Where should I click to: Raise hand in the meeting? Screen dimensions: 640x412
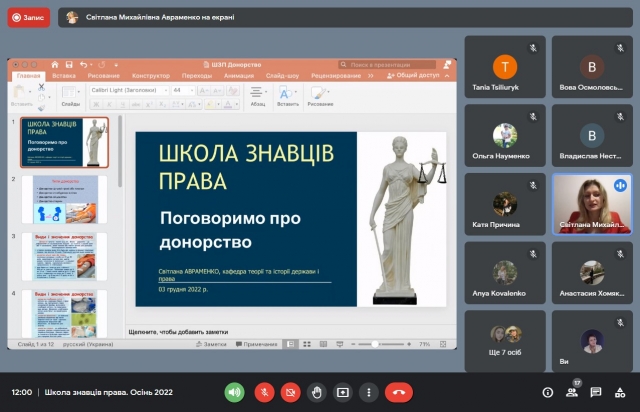pyautogui.click(x=317, y=392)
